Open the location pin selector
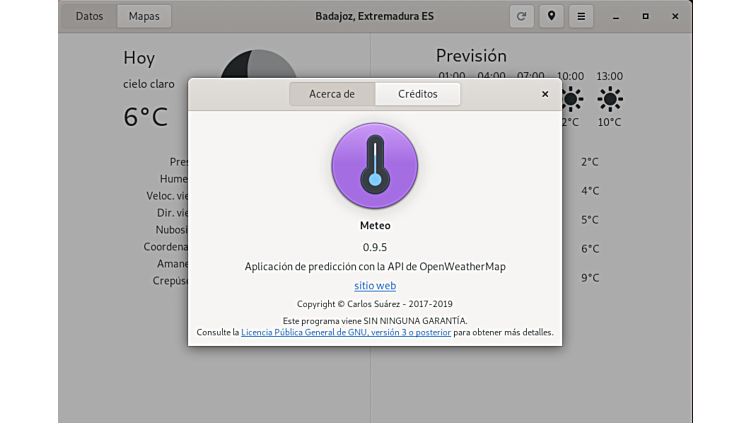This screenshot has width=752, height=423. coord(551,16)
